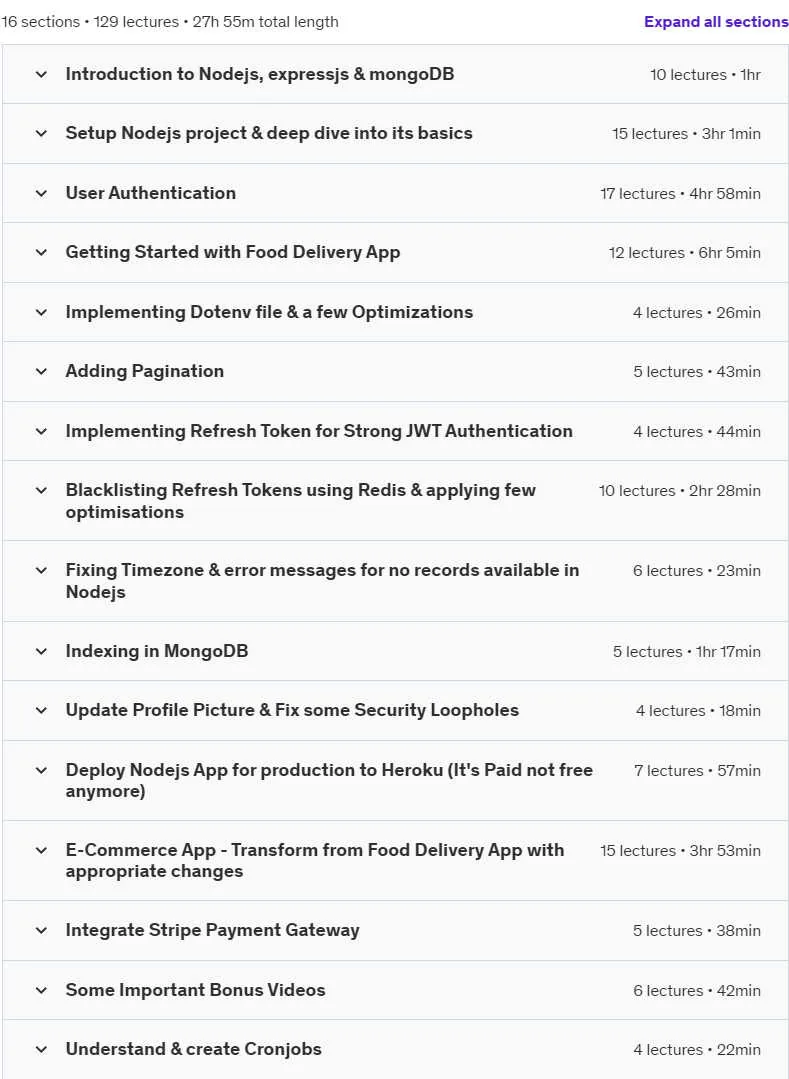Expand chevron for Understand & create Cronjobs
This screenshot has height=1079, width=789.
41,1049
